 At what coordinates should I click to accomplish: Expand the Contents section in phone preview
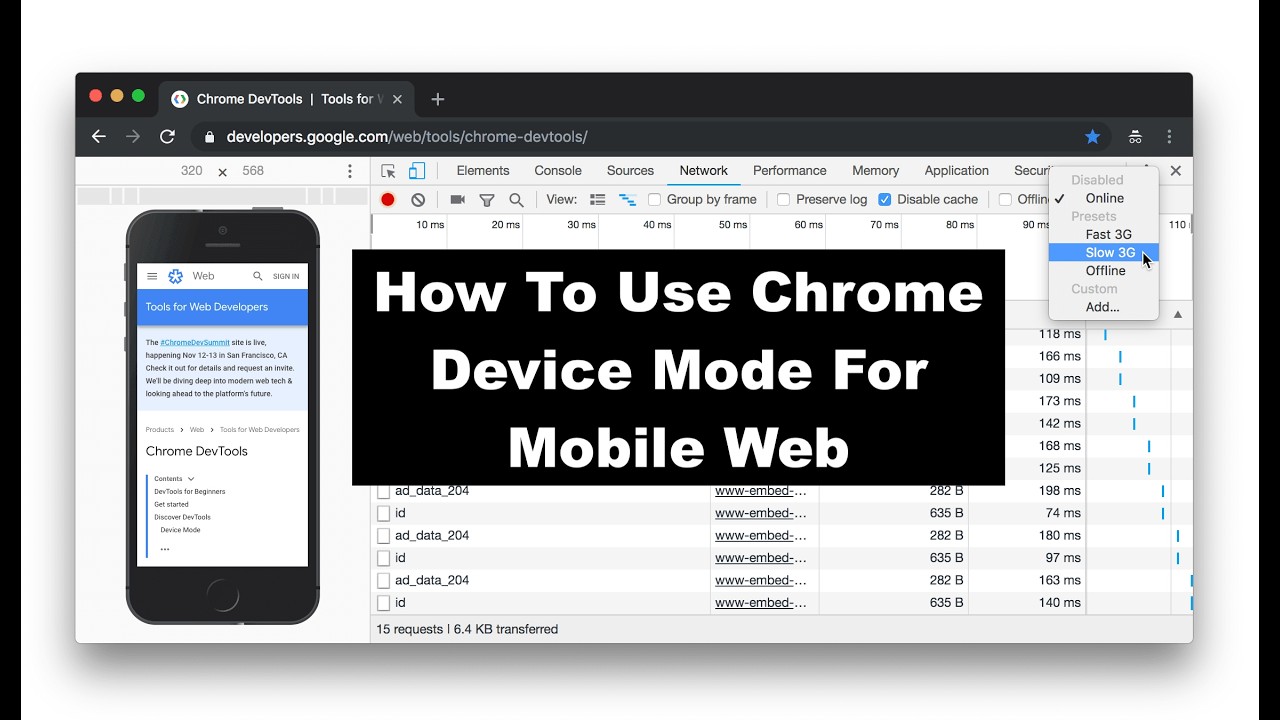[172, 479]
